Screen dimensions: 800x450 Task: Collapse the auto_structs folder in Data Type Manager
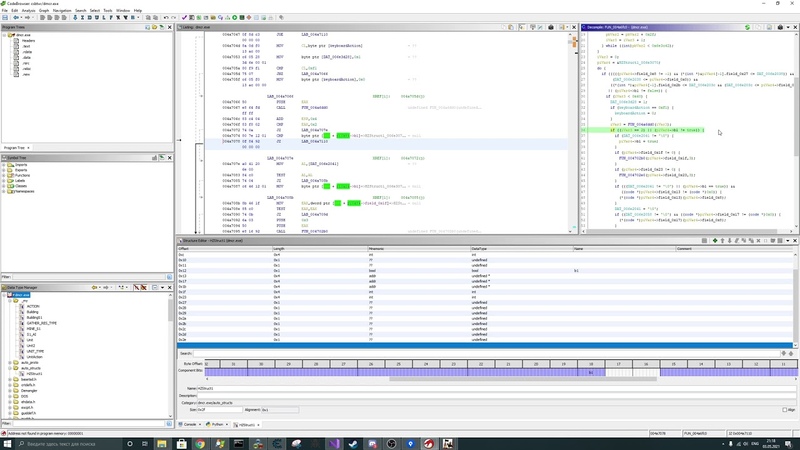tap(10, 368)
